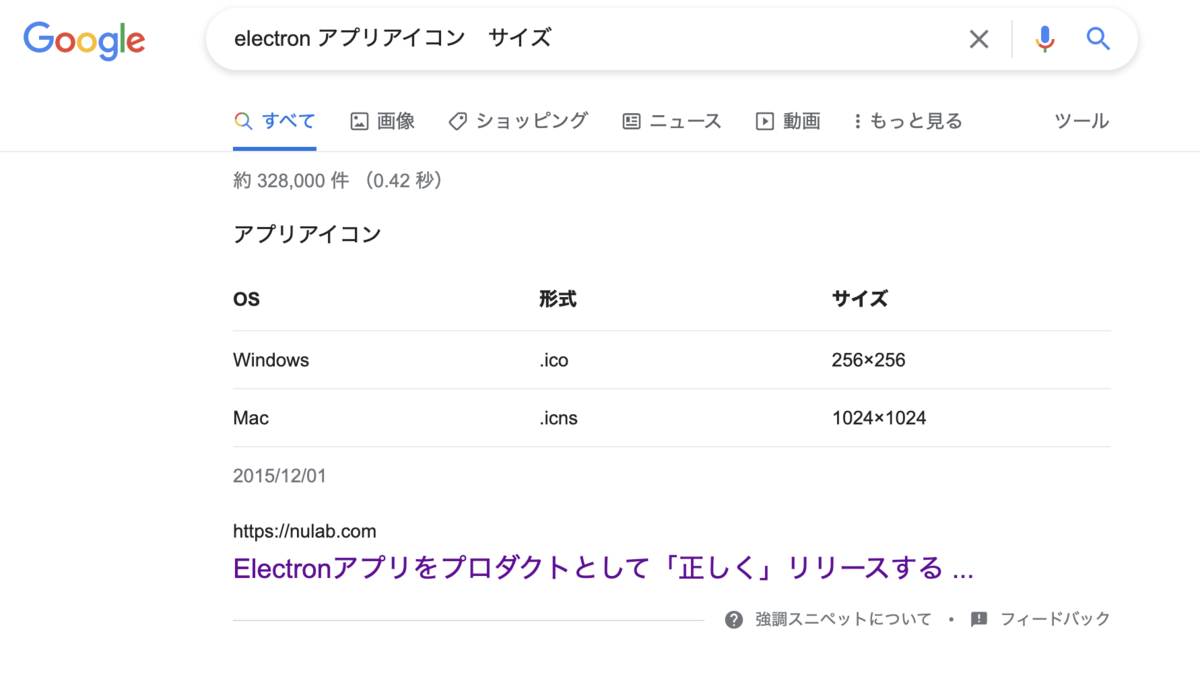Click the 1024×1024 size cell

pyautogui.click(x=879, y=418)
